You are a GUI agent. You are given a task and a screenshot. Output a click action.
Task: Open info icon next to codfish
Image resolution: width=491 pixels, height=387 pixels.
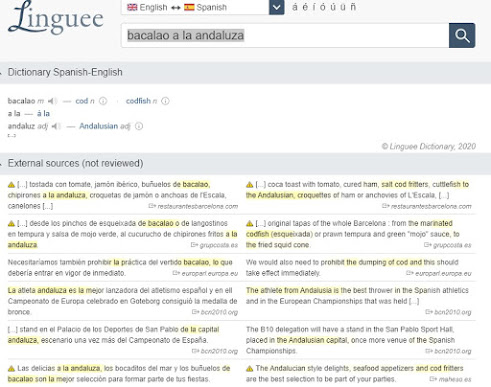(165, 101)
